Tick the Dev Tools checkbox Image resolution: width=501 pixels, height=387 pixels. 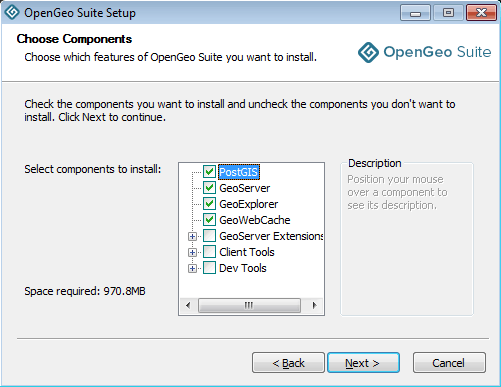[x=209, y=268]
